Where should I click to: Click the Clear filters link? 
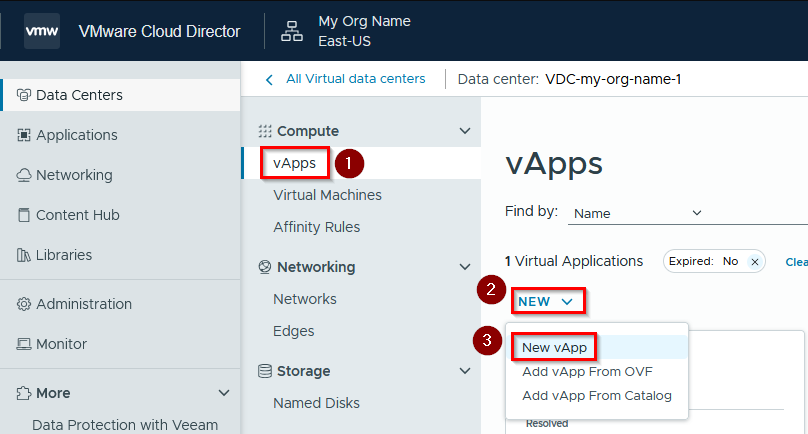click(796, 262)
